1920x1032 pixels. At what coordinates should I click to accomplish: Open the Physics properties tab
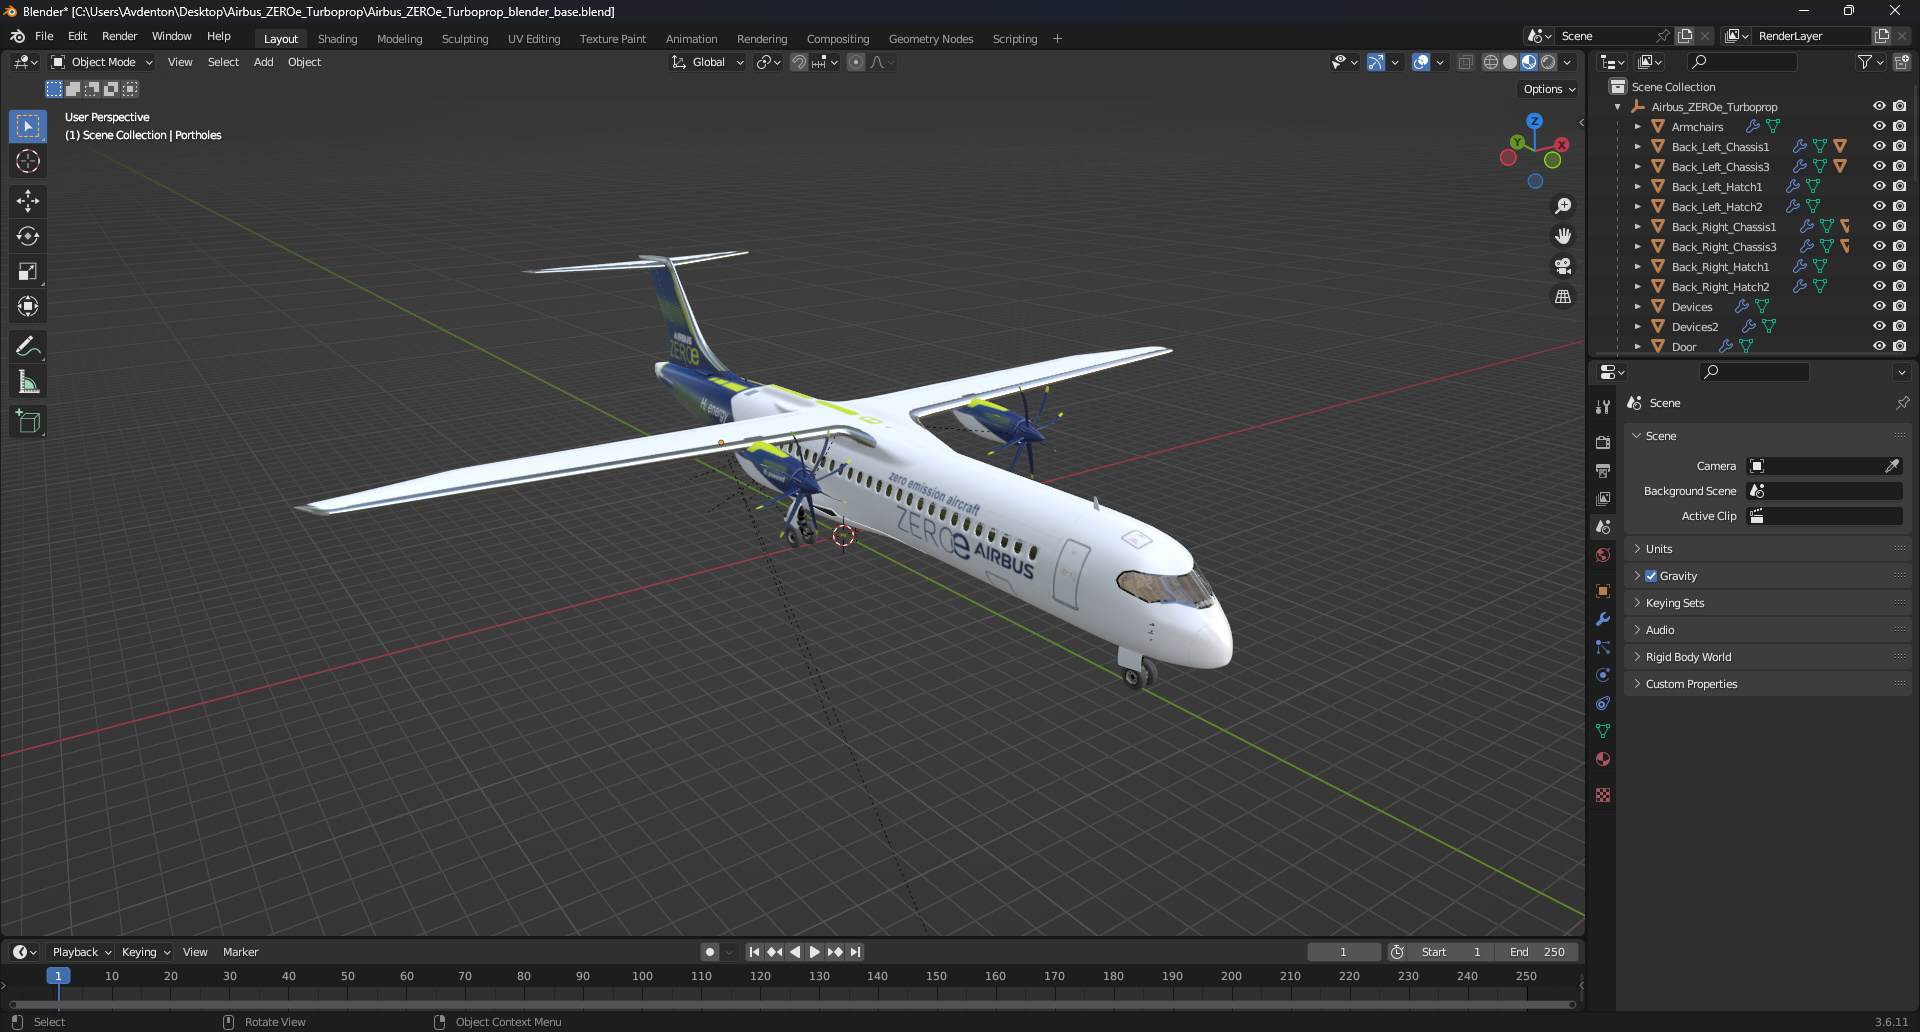pyautogui.click(x=1603, y=675)
